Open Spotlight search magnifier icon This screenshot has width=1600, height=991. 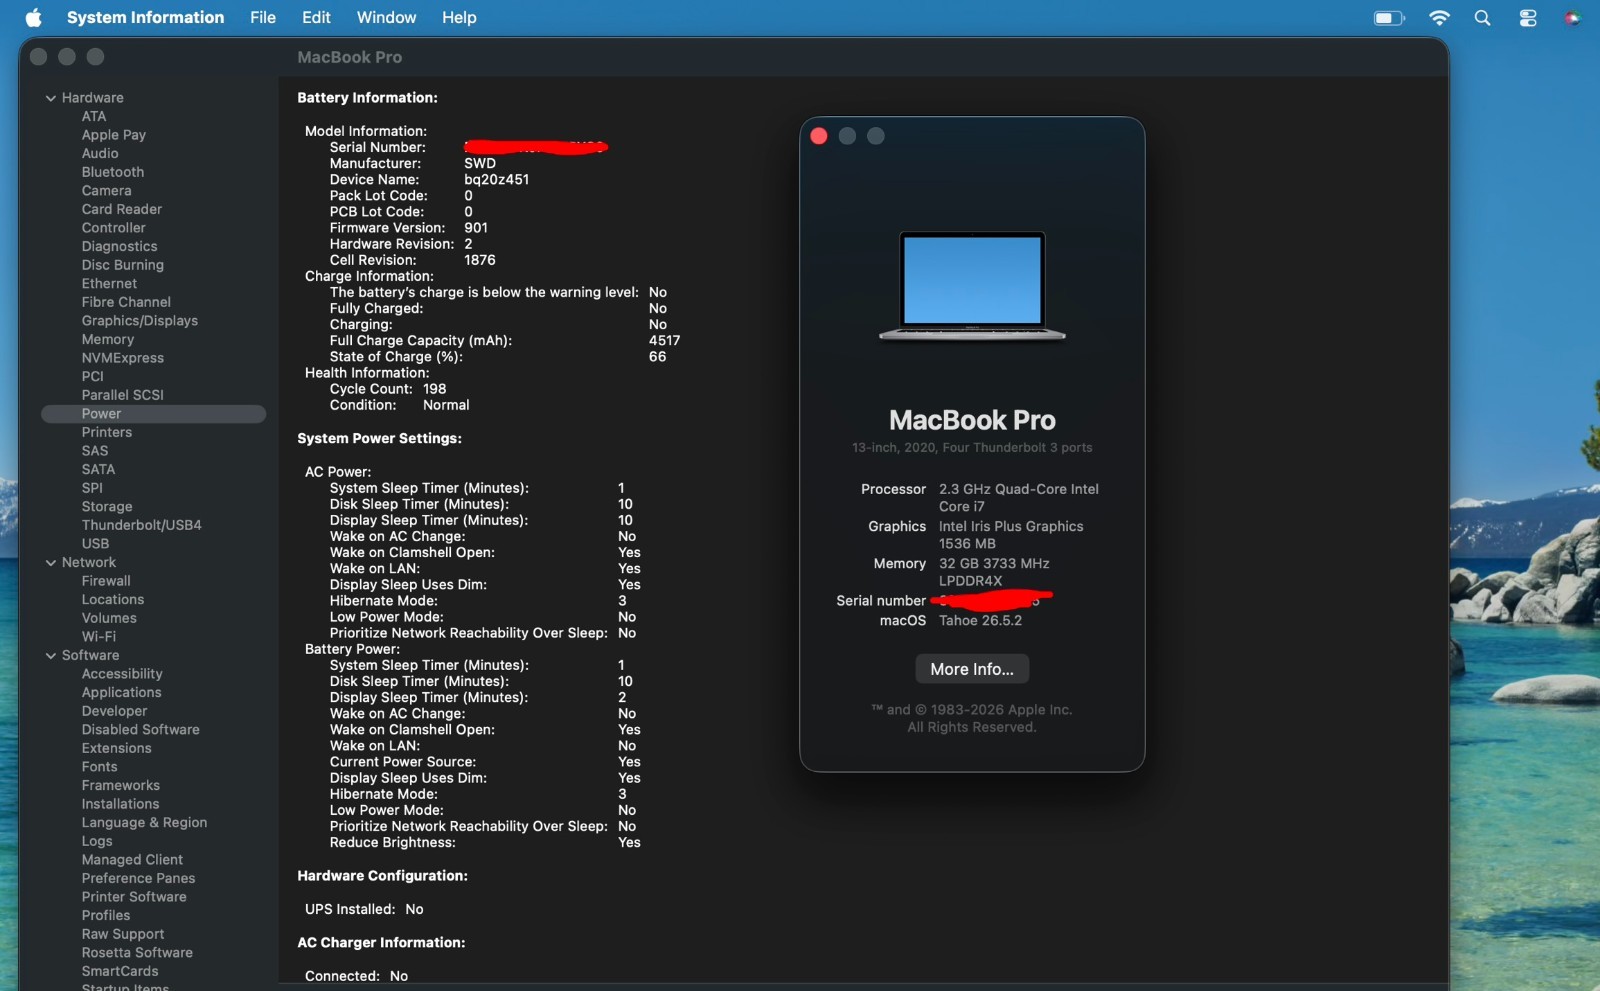coord(1482,18)
